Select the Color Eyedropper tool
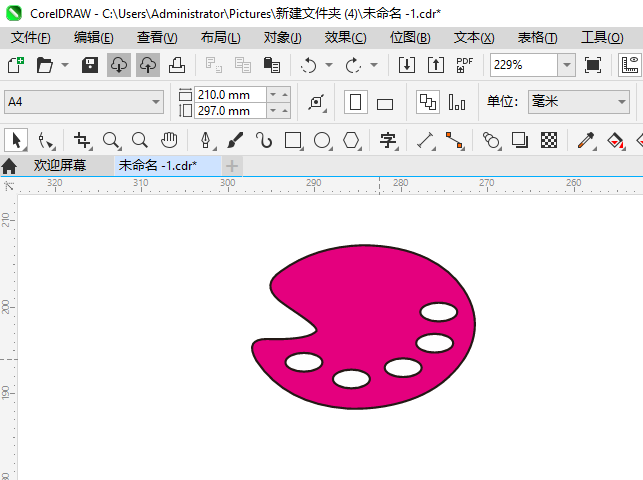Screen dimensions: 643x480 [586, 140]
